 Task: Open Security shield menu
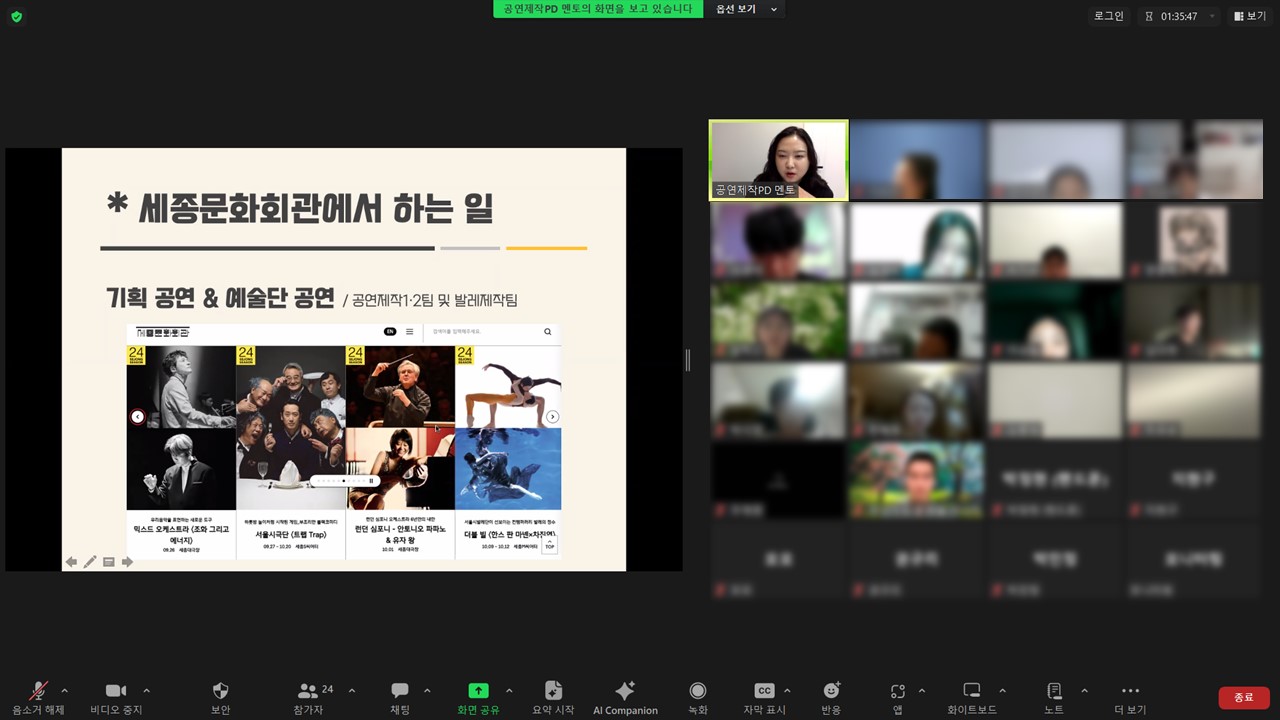click(221, 697)
